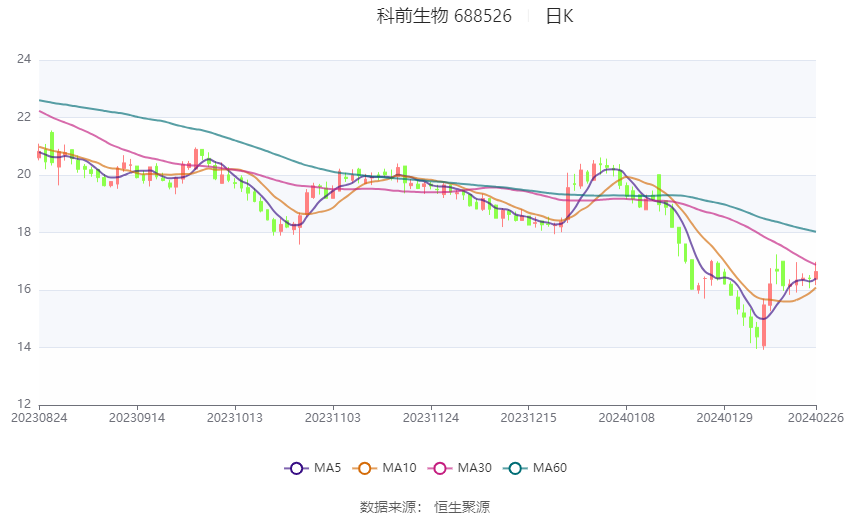Click the 20240108 date axis label
Image resolution: width=850 pixels, height=517 pixels.
(x=627, y=418)
